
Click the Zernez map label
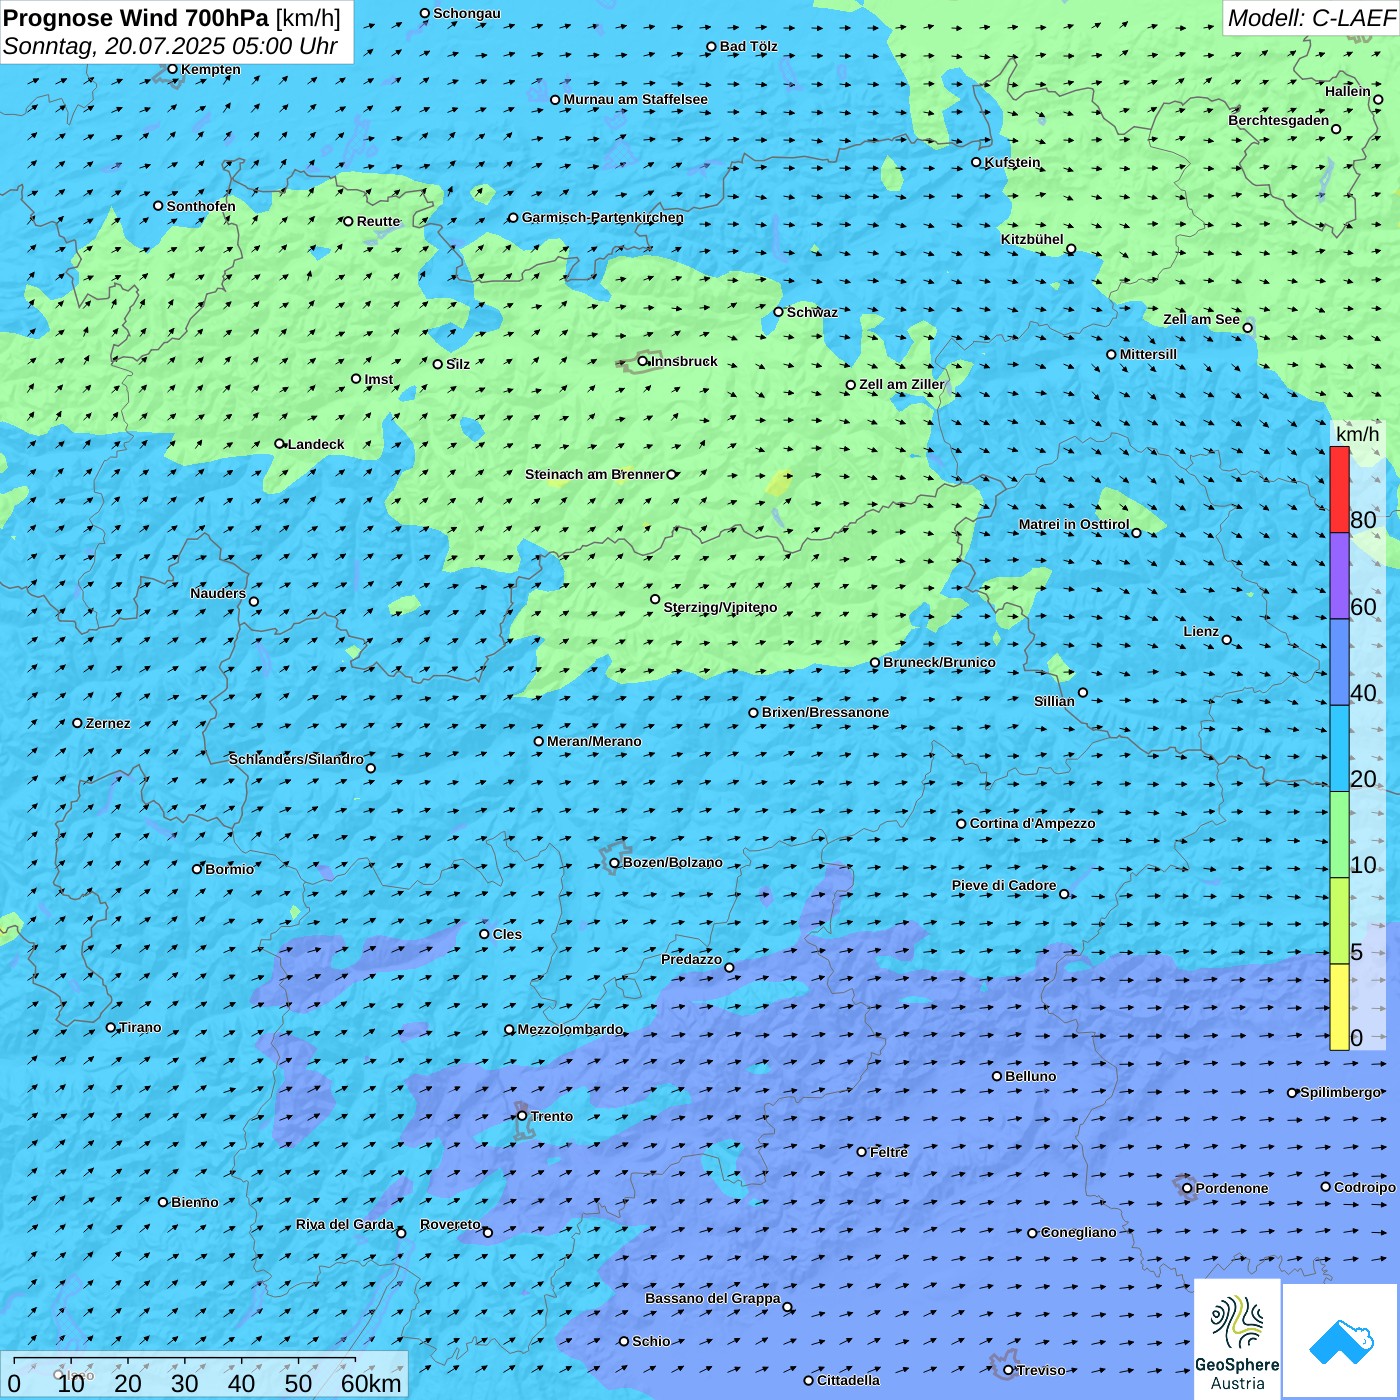tap(108, 723)
